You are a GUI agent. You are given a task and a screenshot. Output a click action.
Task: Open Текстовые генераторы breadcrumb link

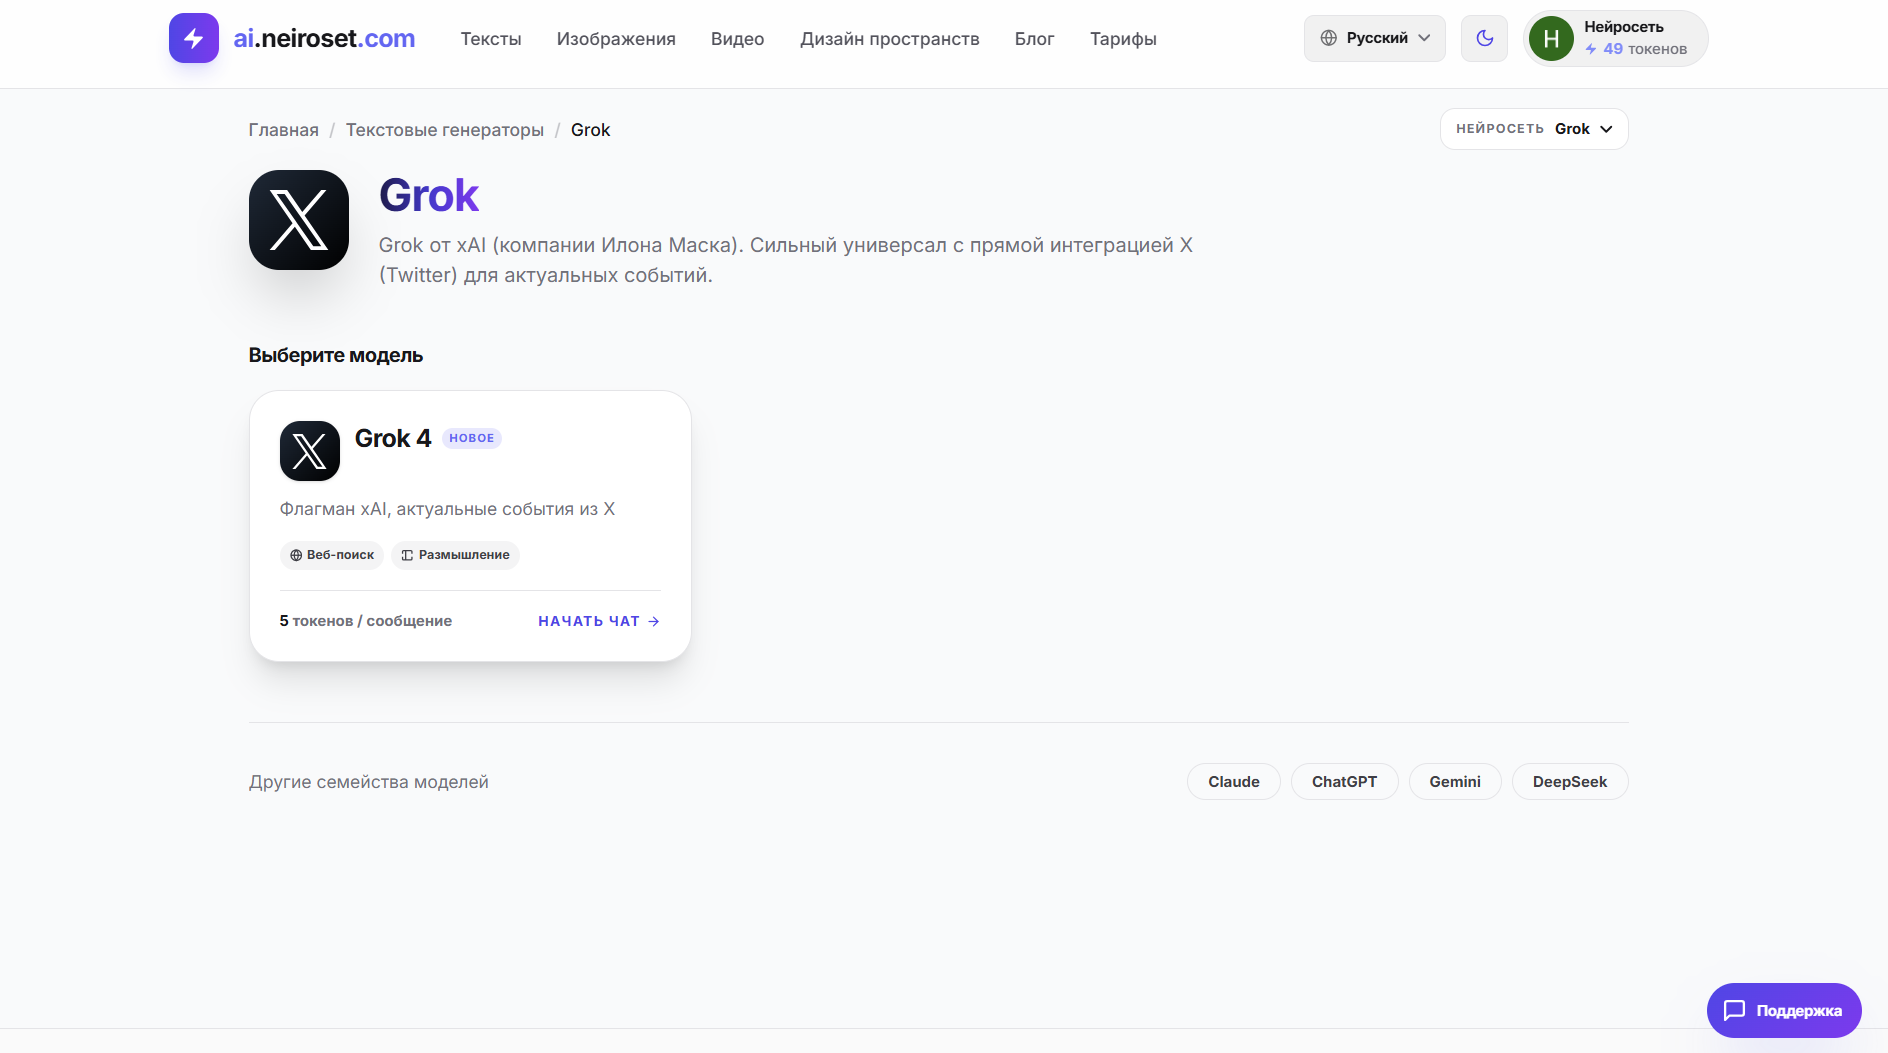(x=445, y=130)
